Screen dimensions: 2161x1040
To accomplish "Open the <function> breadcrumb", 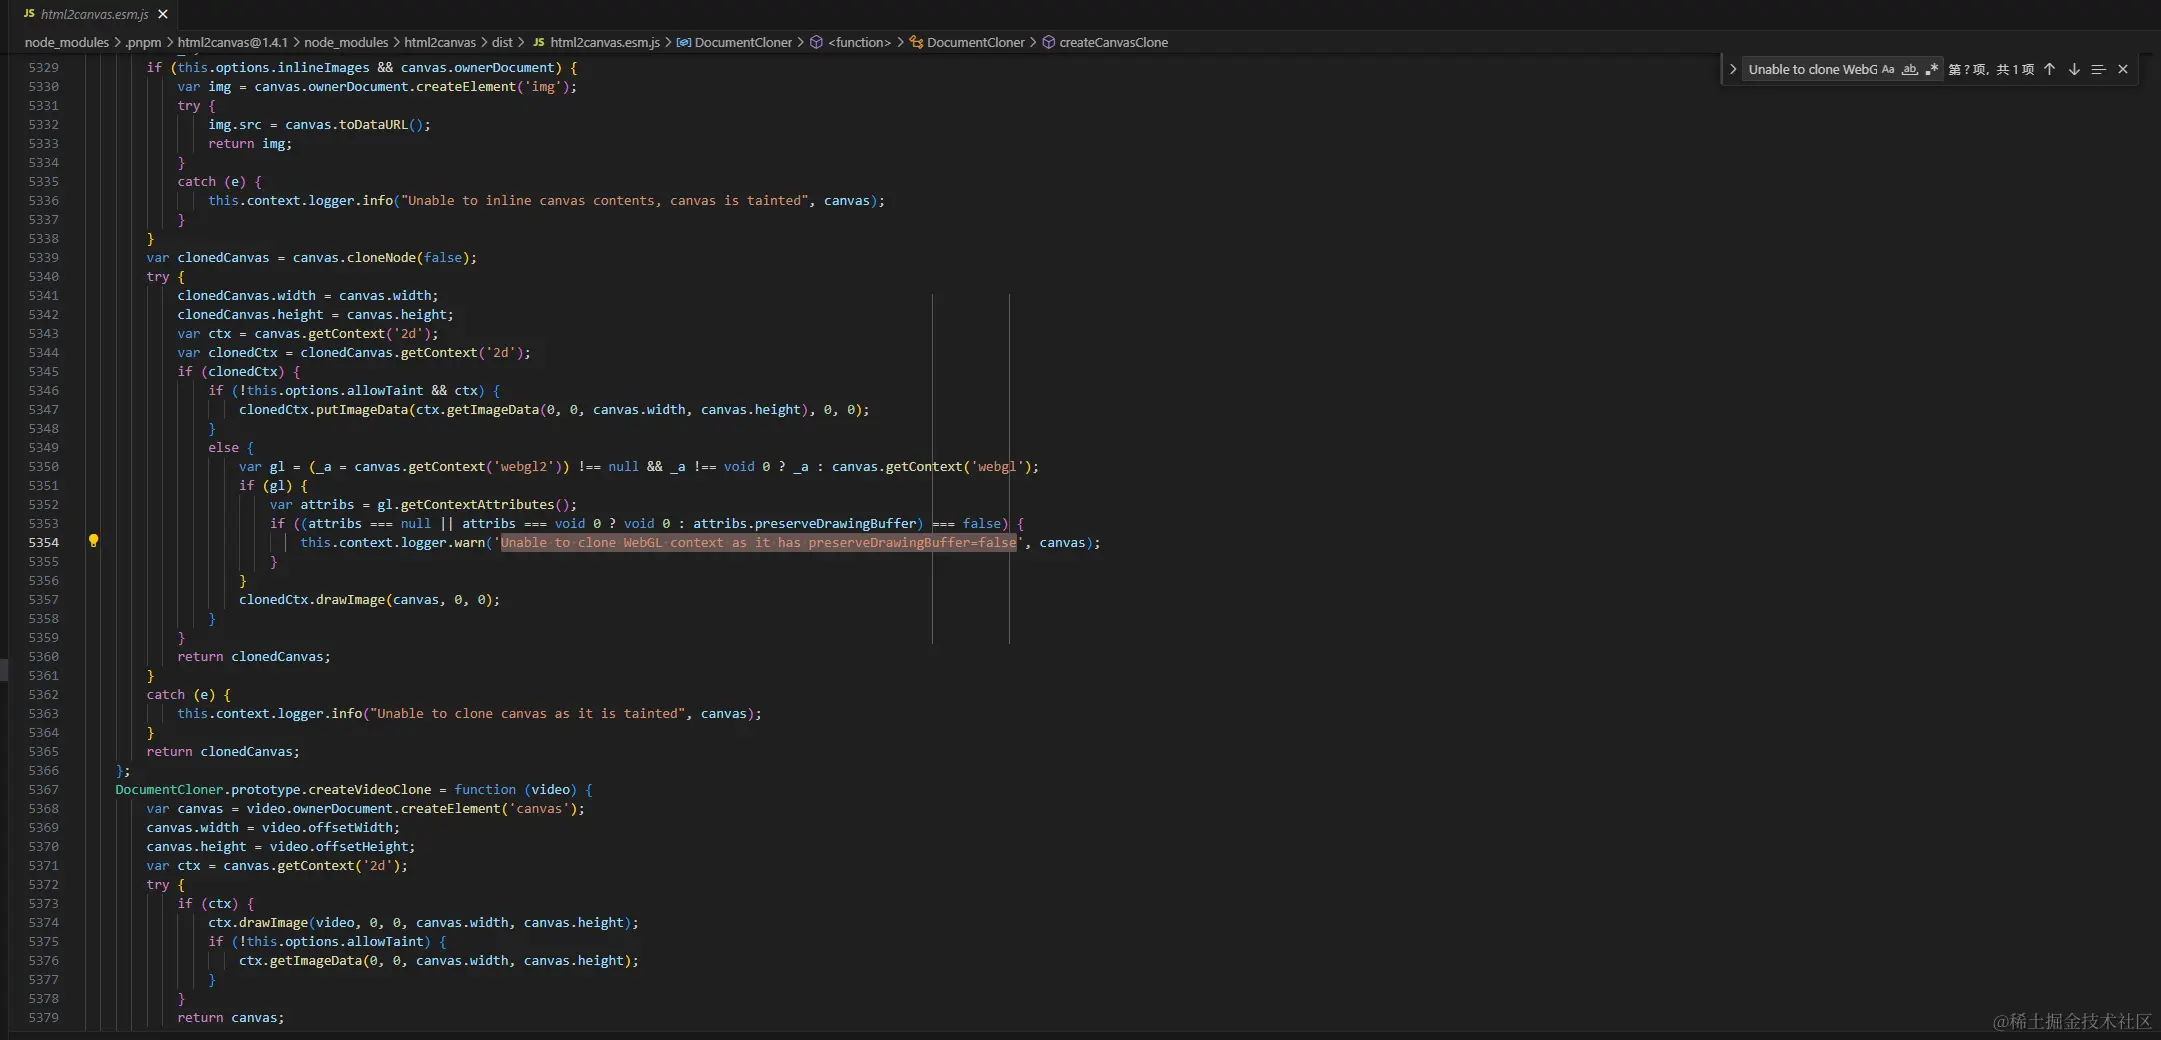I will (x=850, y=42).
